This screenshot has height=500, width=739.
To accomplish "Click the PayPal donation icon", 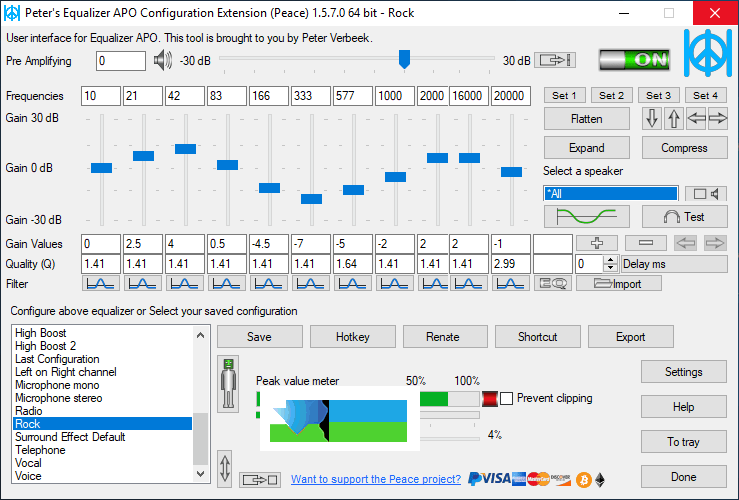I will 475,479.
